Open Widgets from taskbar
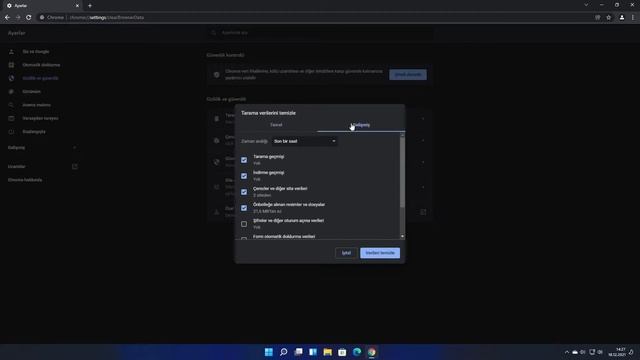The image size is (640, 360). tap(313, 352)
